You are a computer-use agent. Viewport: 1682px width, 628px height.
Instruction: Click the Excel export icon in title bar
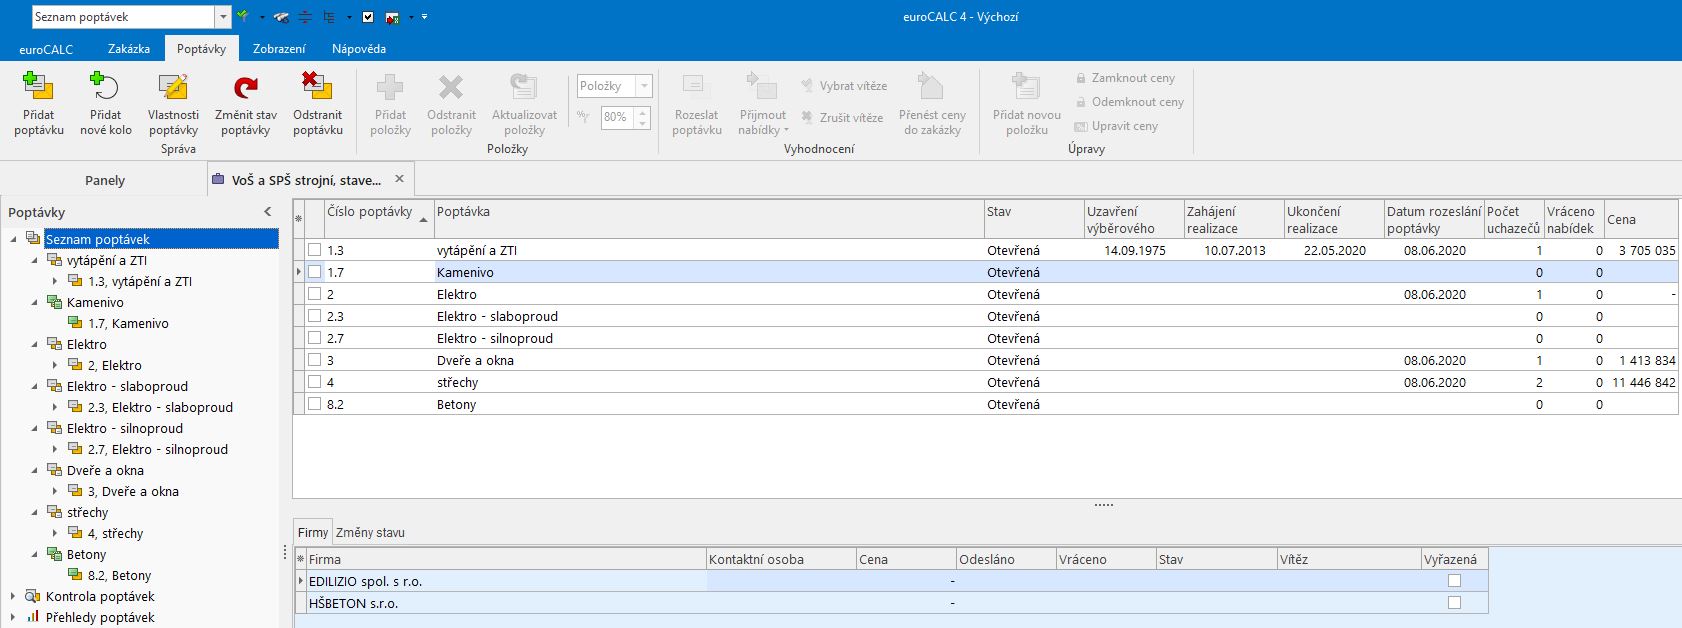click(x=392, y=17)
